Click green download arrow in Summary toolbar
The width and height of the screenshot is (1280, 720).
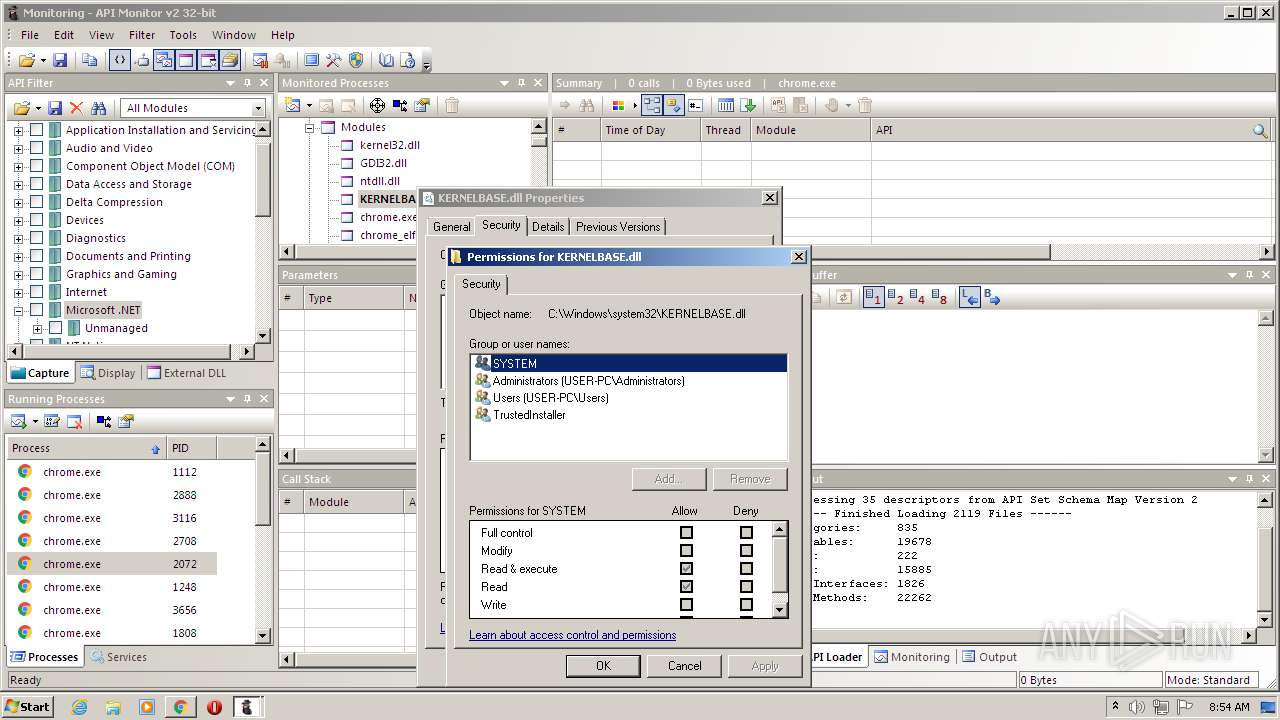pos(749,105)
